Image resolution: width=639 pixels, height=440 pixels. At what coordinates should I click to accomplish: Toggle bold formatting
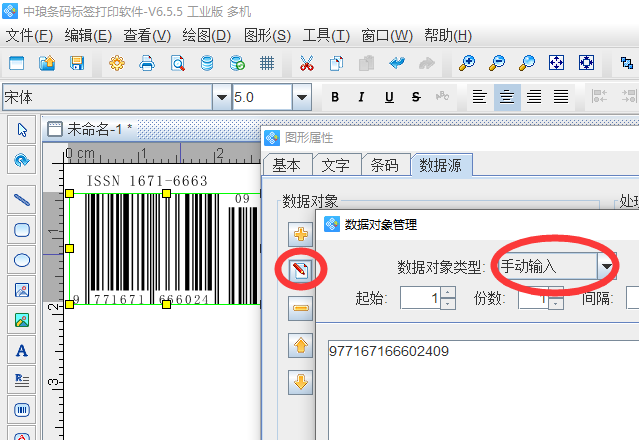click(335, 97)
